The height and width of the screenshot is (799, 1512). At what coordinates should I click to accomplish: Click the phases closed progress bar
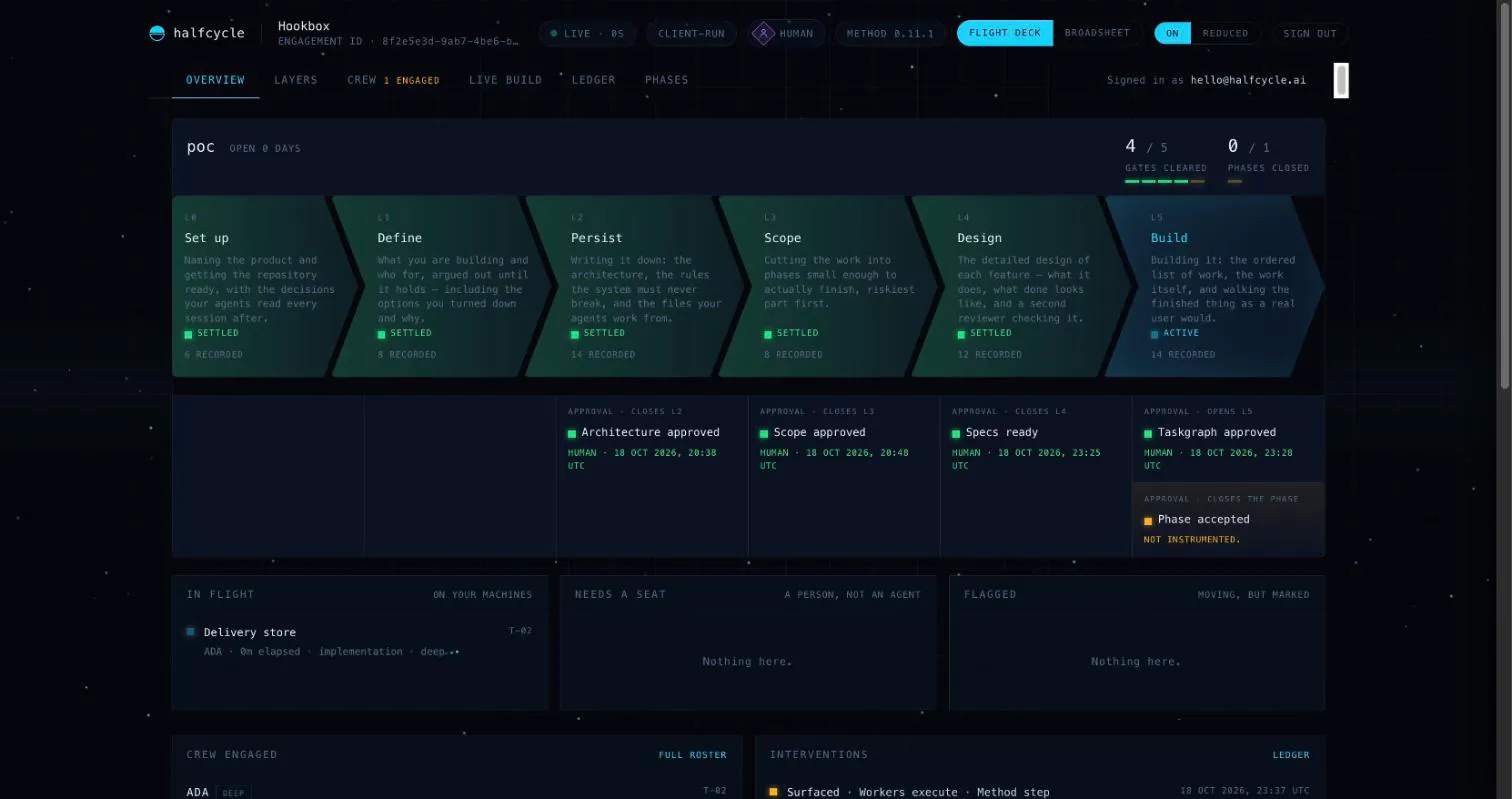tap(1235, 181)
